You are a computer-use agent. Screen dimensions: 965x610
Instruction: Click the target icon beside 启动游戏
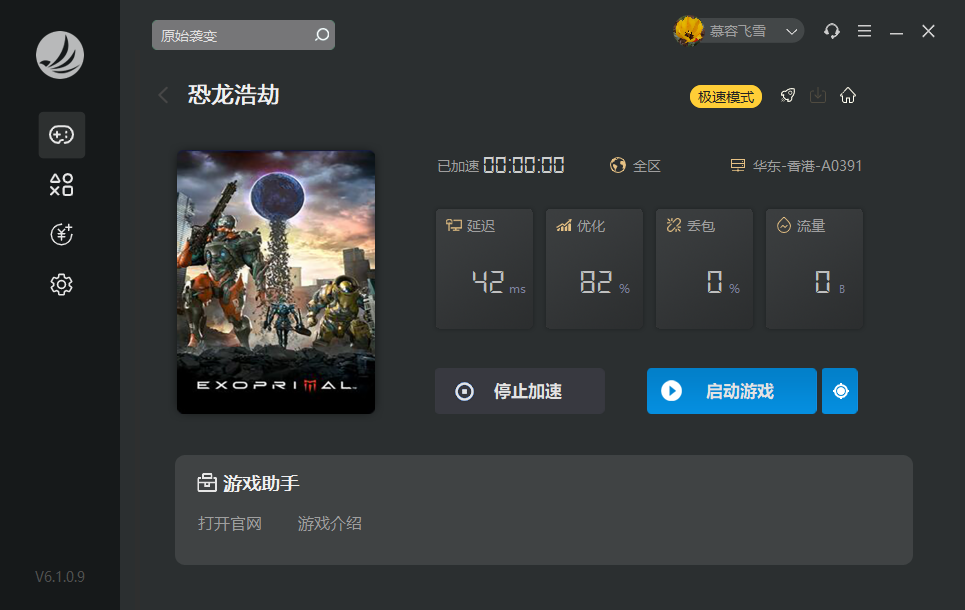click(840, 391)
